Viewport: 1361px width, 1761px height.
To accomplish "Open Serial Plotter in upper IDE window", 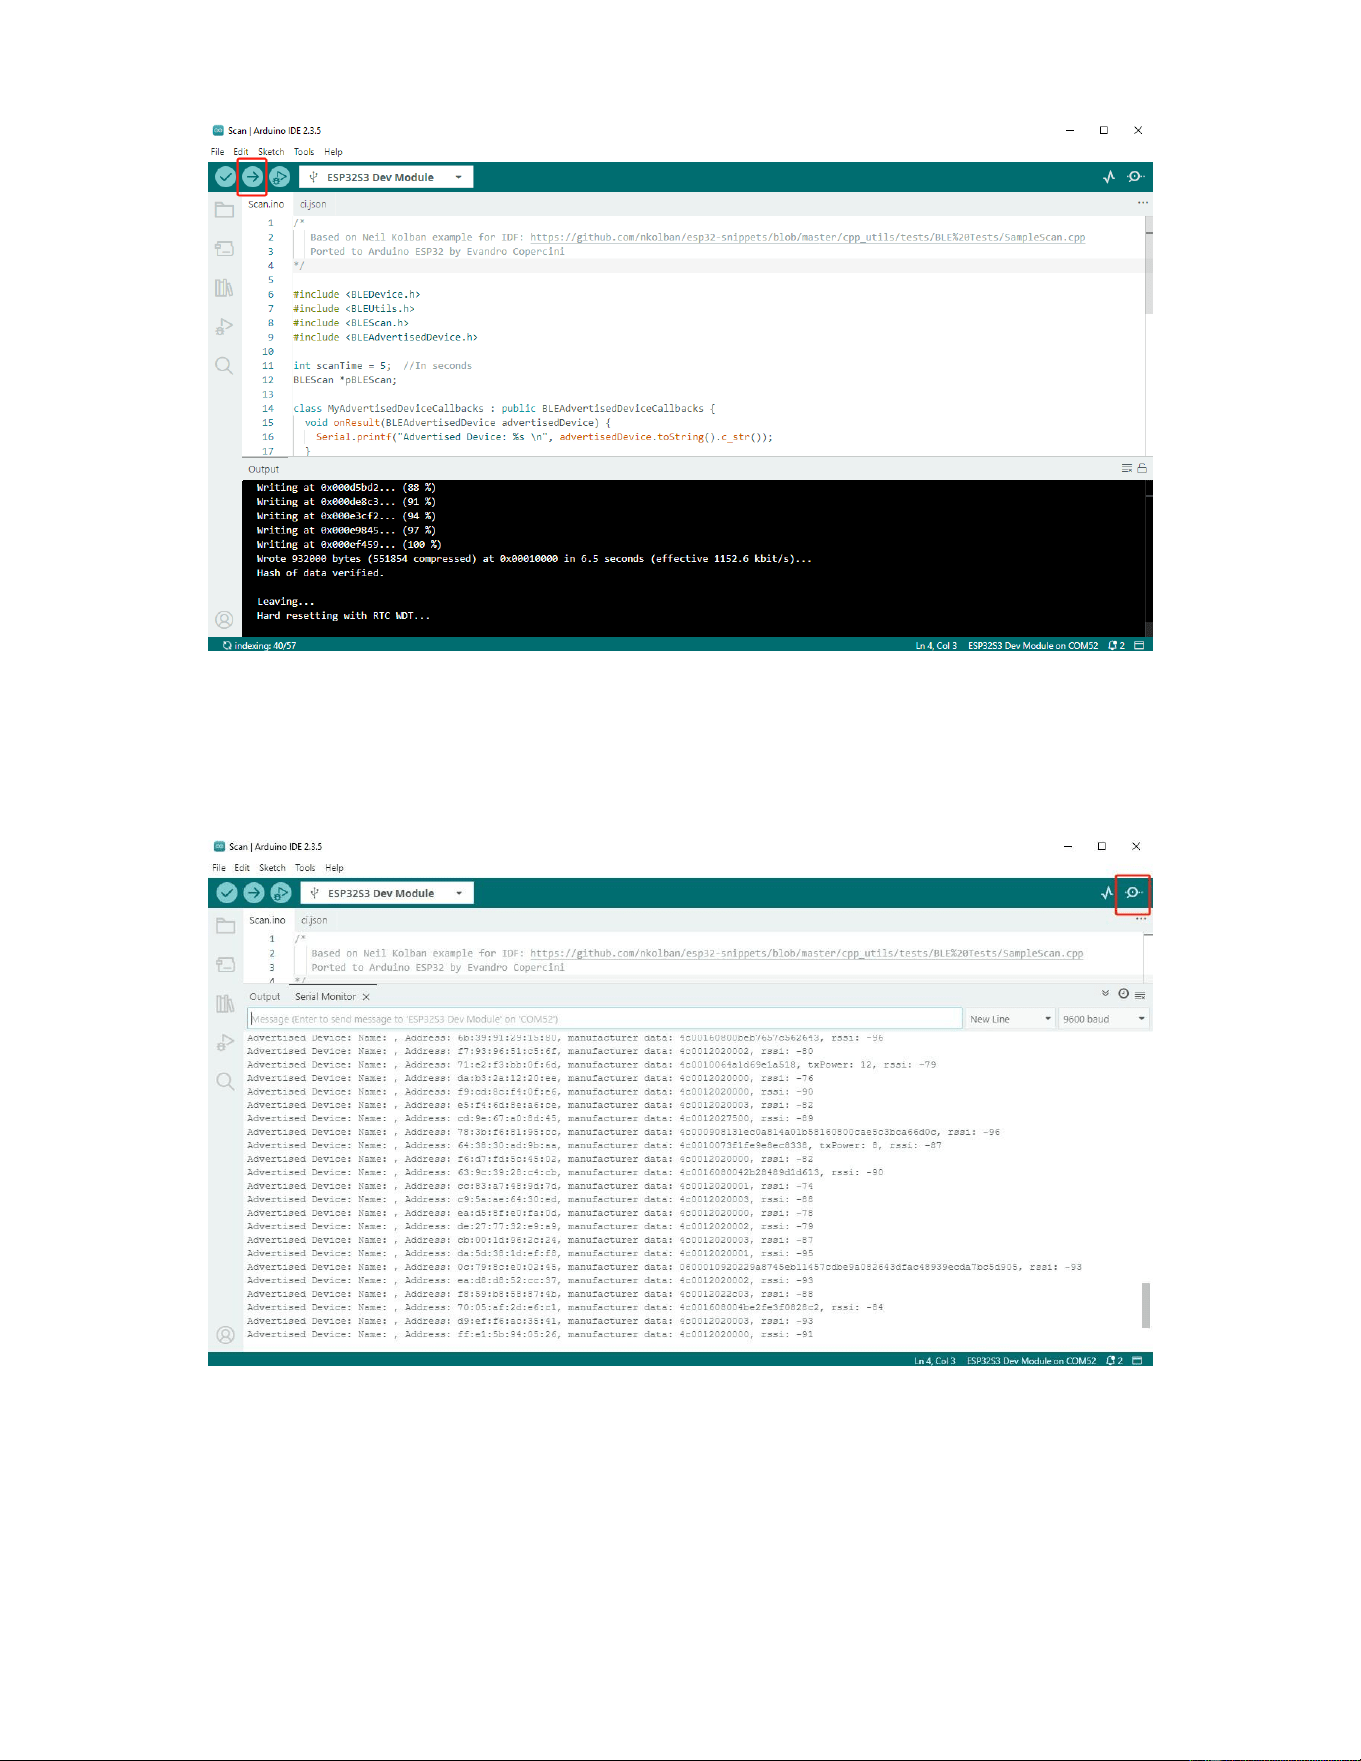I will point(1109,177).
